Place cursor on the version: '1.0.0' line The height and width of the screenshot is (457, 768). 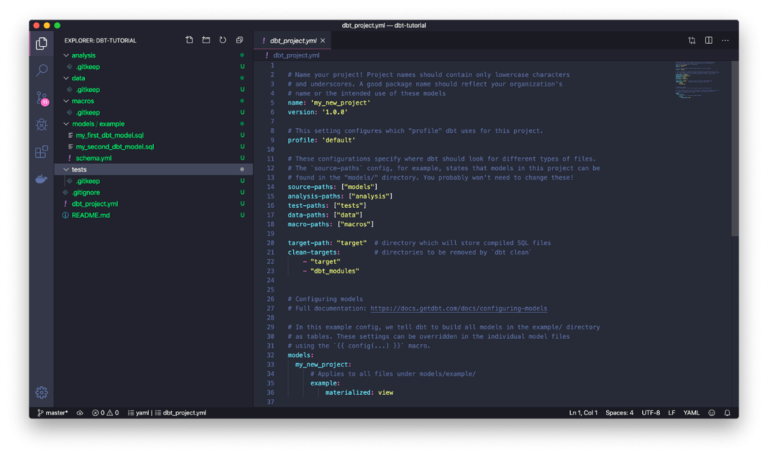[x=317, y=112]
